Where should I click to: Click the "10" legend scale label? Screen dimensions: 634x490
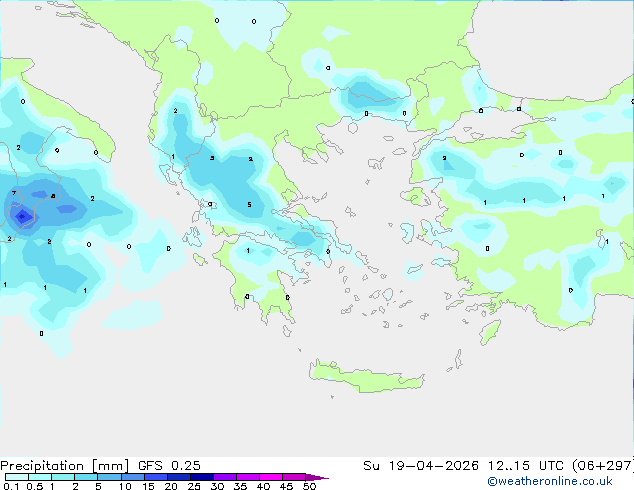(125, 486)
